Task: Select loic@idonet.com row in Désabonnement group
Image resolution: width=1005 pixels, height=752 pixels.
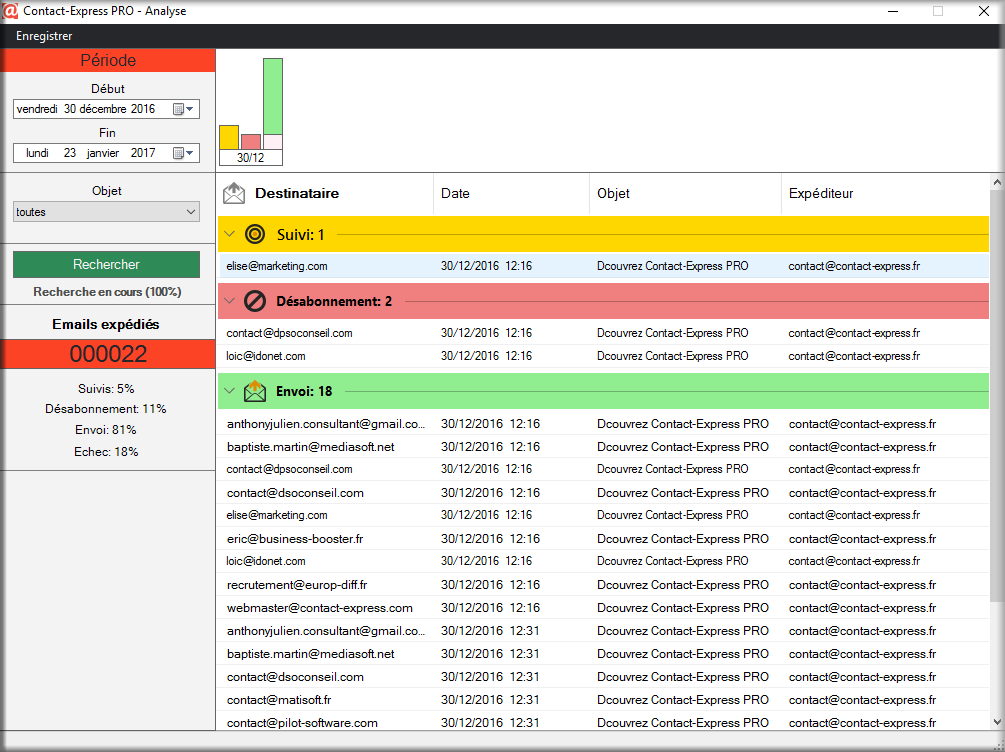Action: point(603,356)
